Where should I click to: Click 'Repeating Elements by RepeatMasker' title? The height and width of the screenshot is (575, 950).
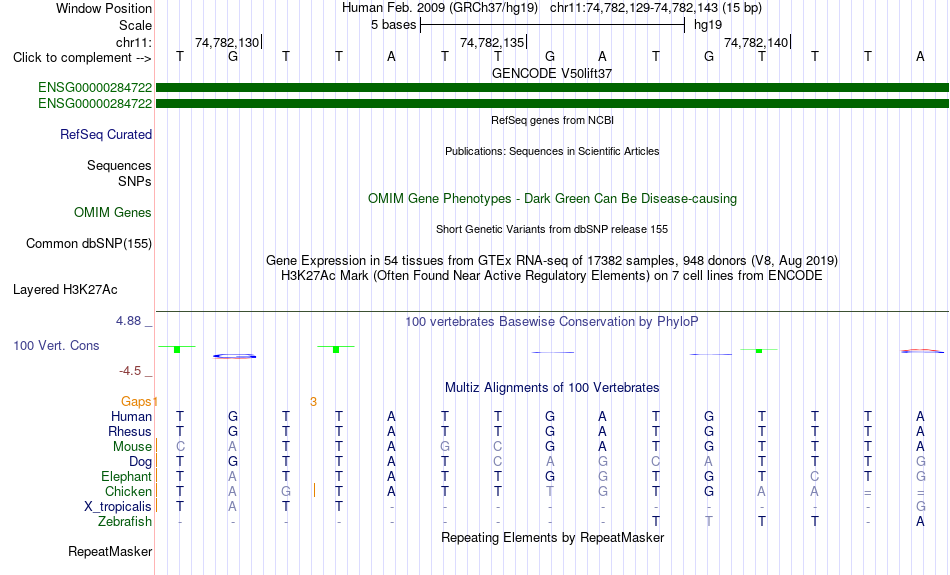click(553, 537)
